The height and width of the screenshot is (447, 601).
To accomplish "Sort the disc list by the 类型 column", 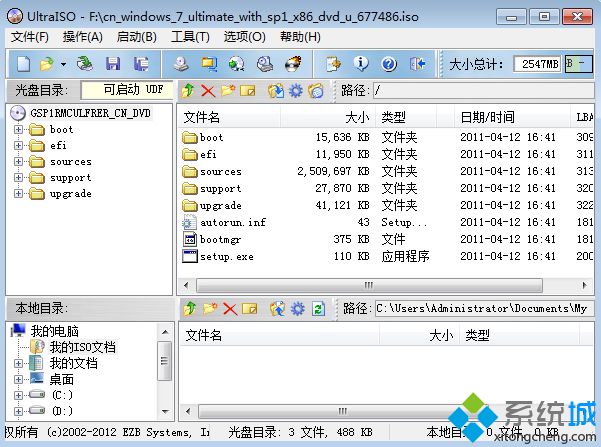I will click(x=406, y=117).
